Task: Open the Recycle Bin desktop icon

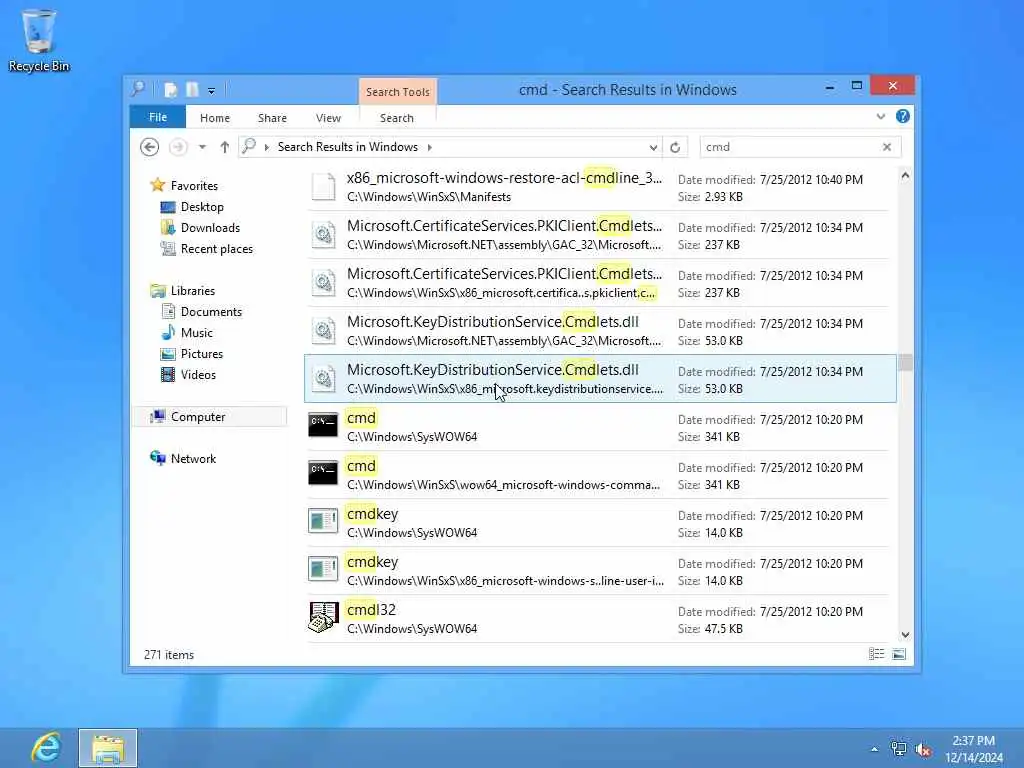Action: tap(39, 40)
